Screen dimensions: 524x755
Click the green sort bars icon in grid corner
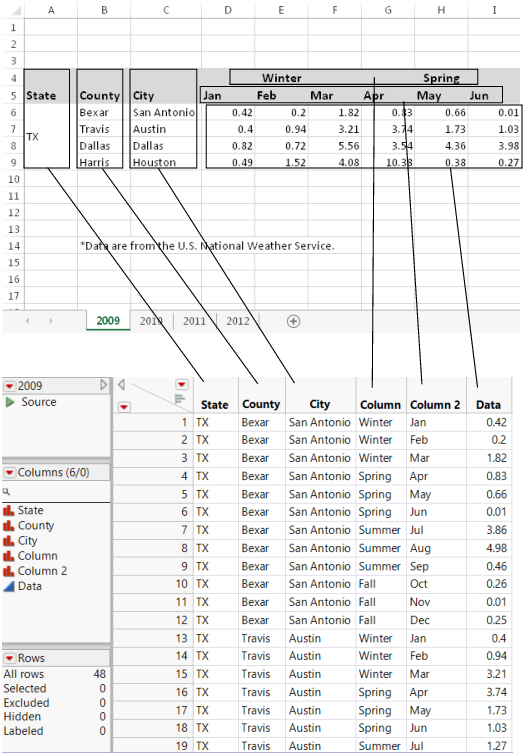tap(180, 399)
